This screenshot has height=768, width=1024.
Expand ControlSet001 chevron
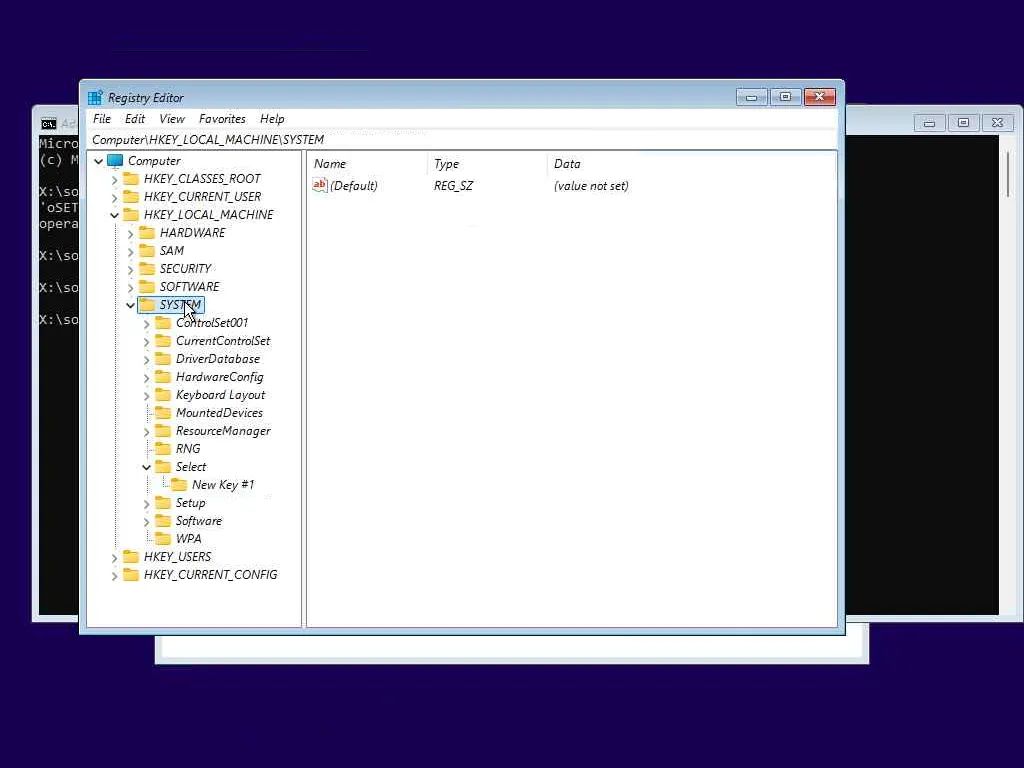[146, 323]
